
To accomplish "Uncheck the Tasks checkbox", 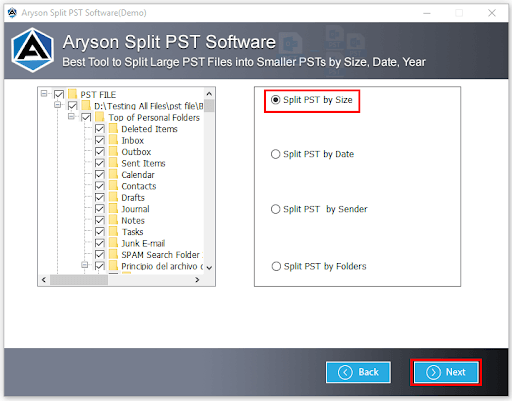I will [x=100, y=232].
